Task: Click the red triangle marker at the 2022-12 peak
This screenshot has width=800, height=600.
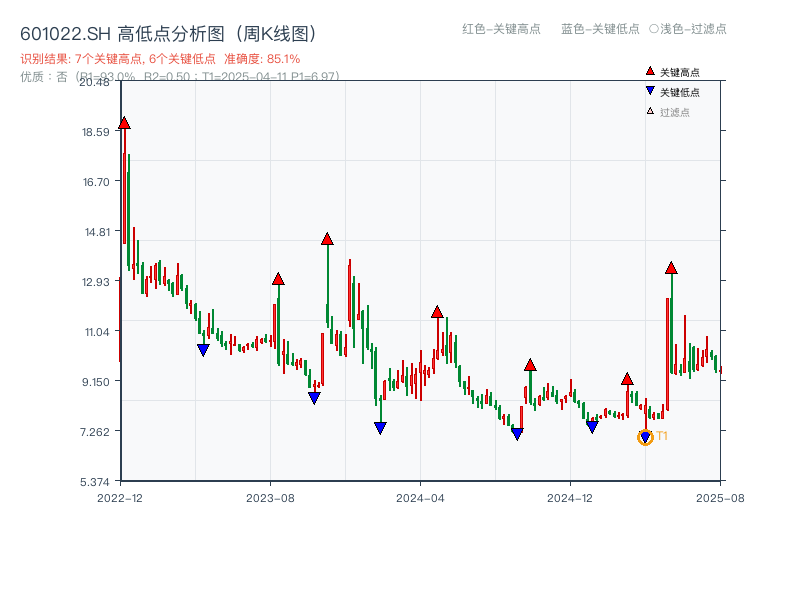Action: tap(123, 122)
